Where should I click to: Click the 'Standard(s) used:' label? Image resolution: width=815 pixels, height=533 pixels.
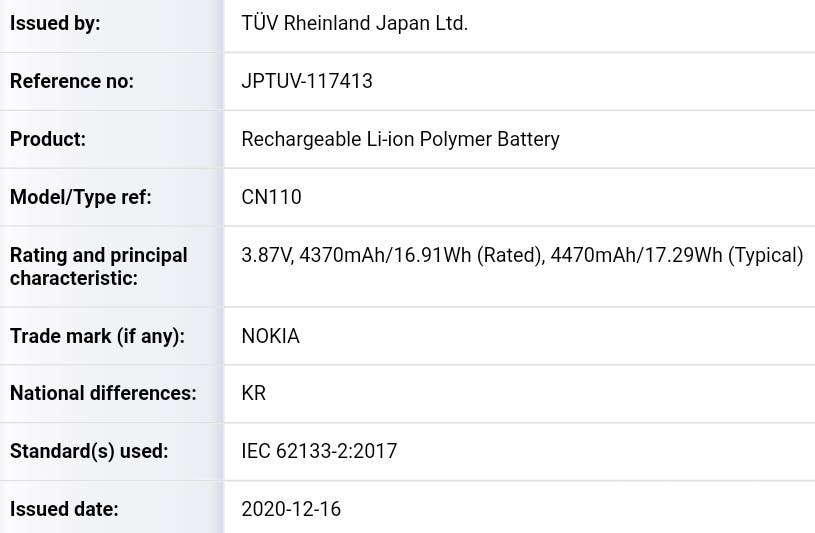coord(89,451)
